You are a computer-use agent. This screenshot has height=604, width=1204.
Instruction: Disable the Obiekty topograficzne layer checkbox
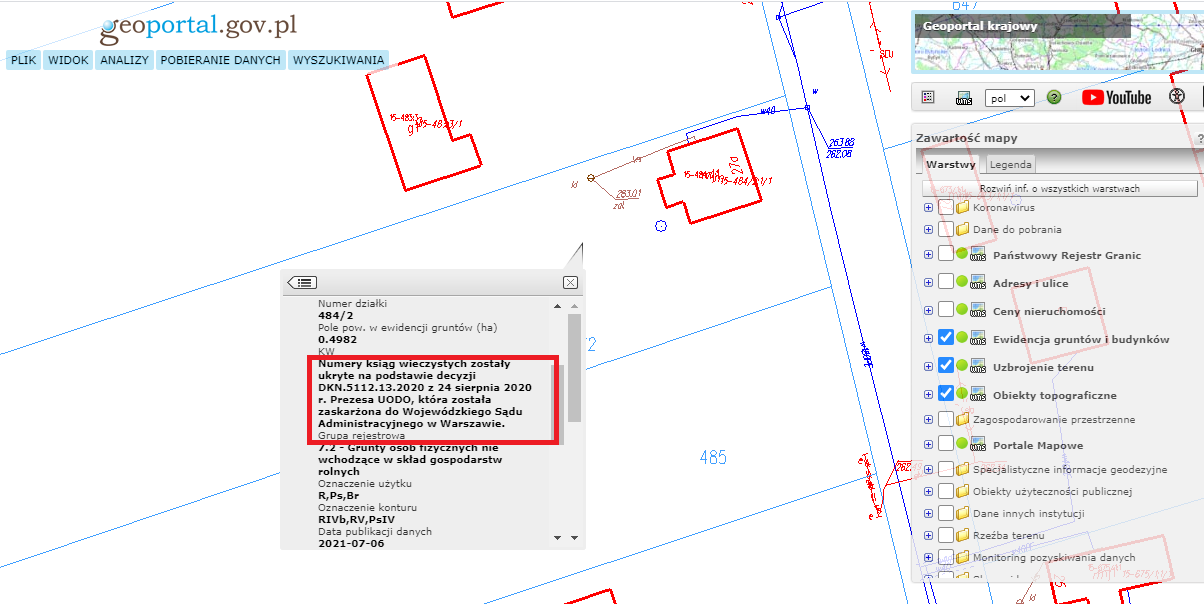(946, 394)
